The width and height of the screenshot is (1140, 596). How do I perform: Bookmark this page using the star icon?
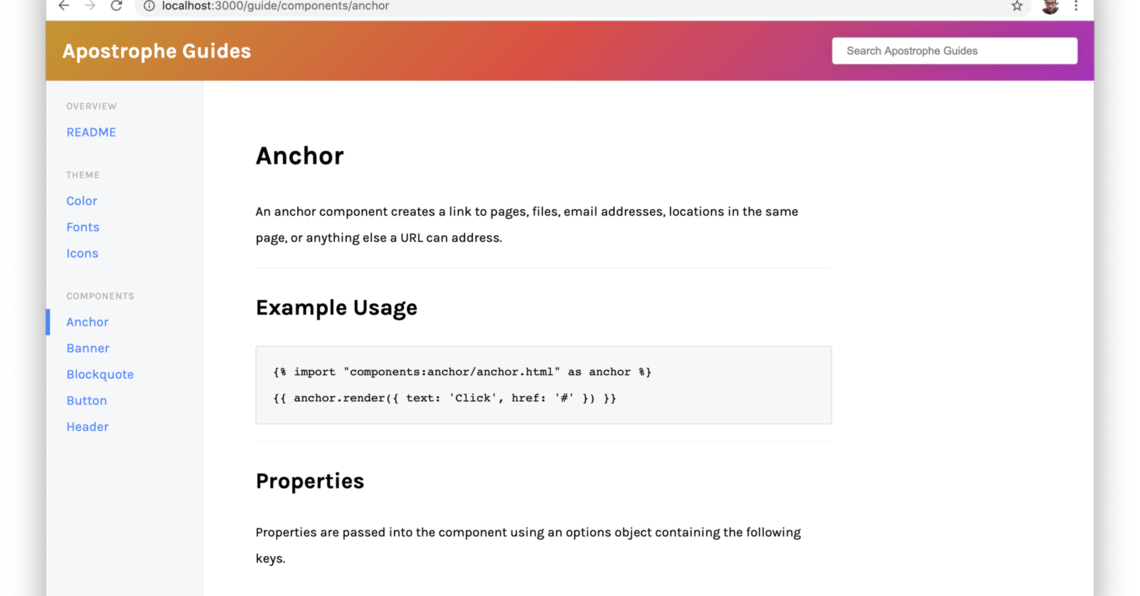tap(1017, 6)
